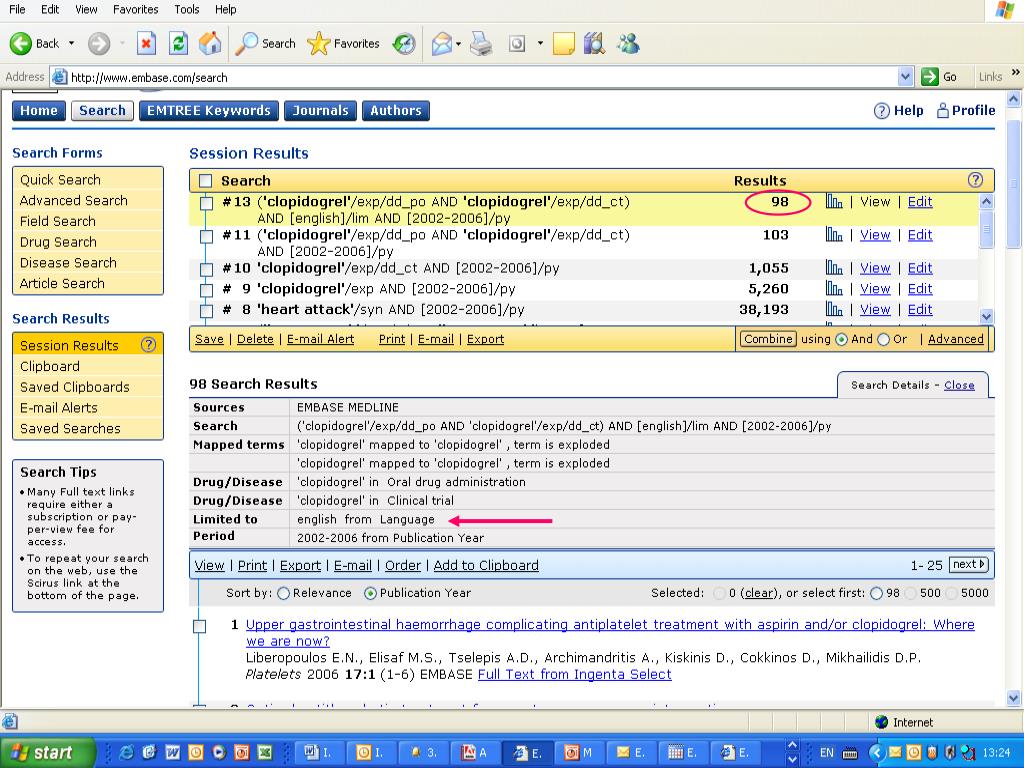The height and width of the screenshot is (768, 1024).
Task: Click page scrollbar down arrow
Action: (x=1014, y=698)
